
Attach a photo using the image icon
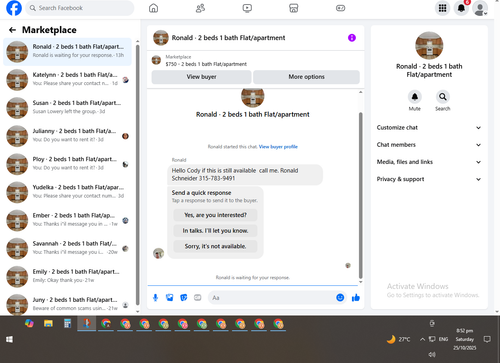[170, 297]
